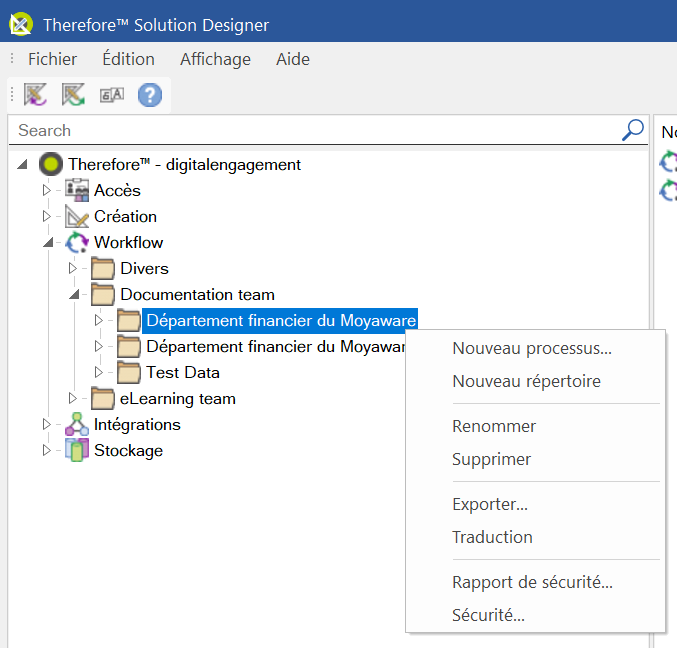Click the Divers folder icon
This screenshot has width=677, height=648.
click(x=103, y=268)
